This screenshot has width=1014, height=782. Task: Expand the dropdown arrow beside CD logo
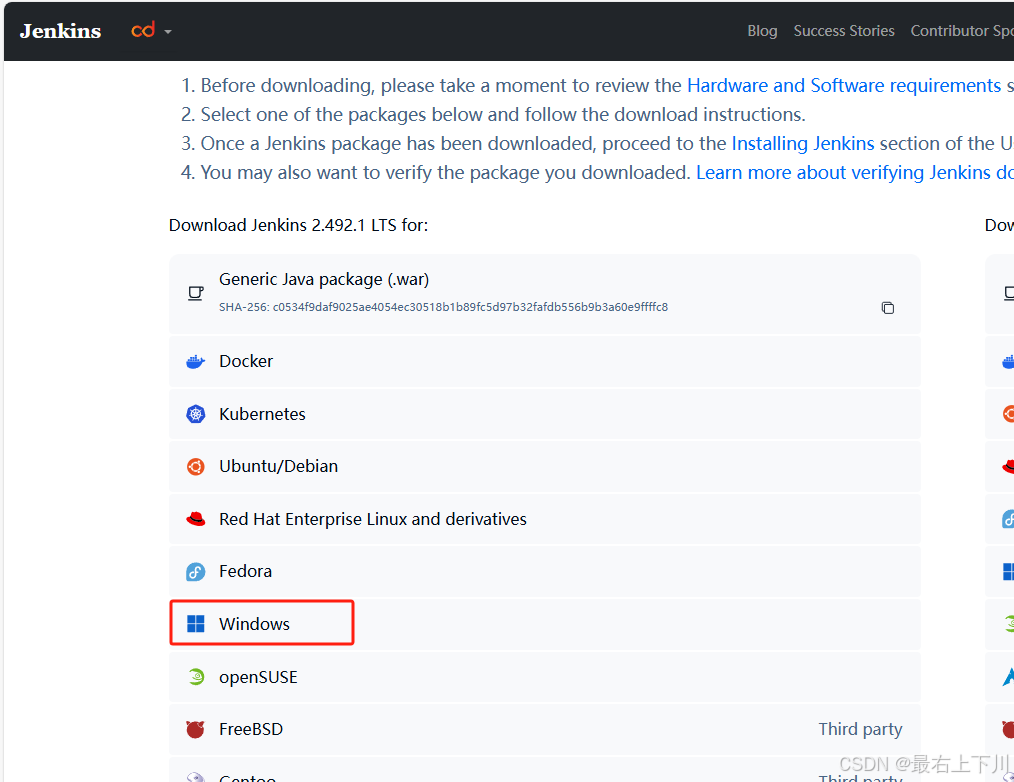pos(168,32)
